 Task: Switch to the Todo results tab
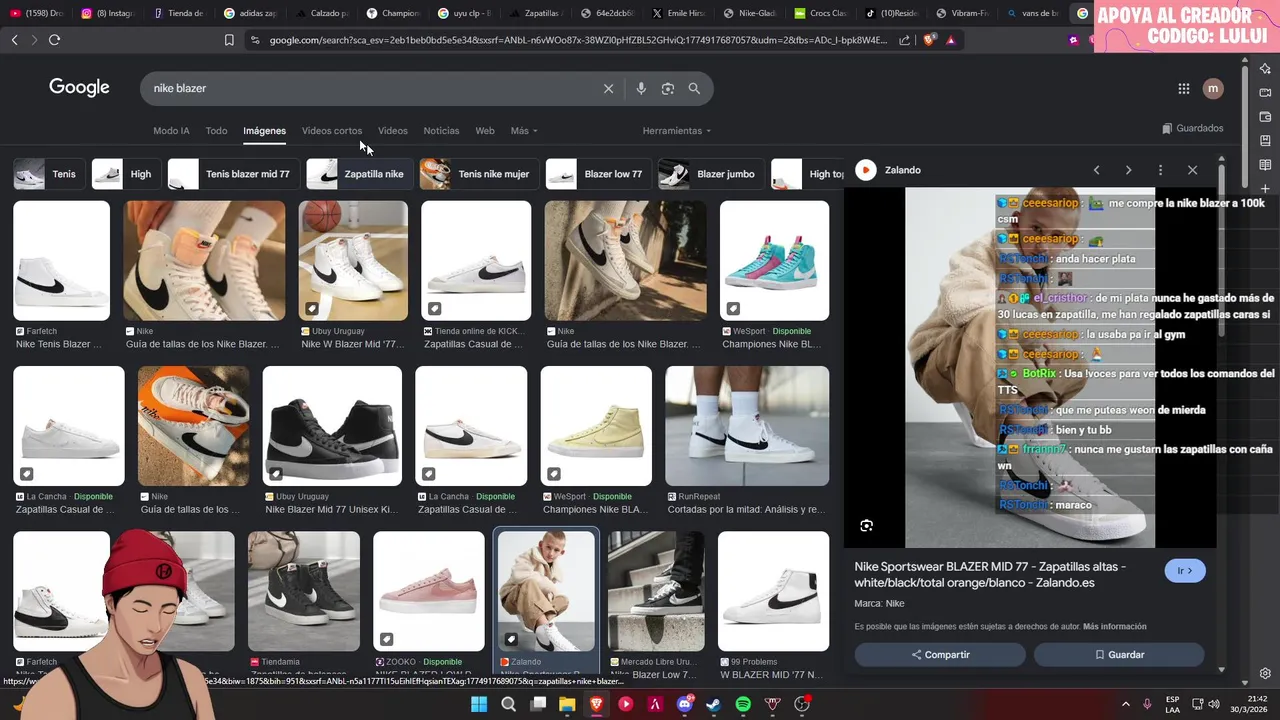click(217, 131)
